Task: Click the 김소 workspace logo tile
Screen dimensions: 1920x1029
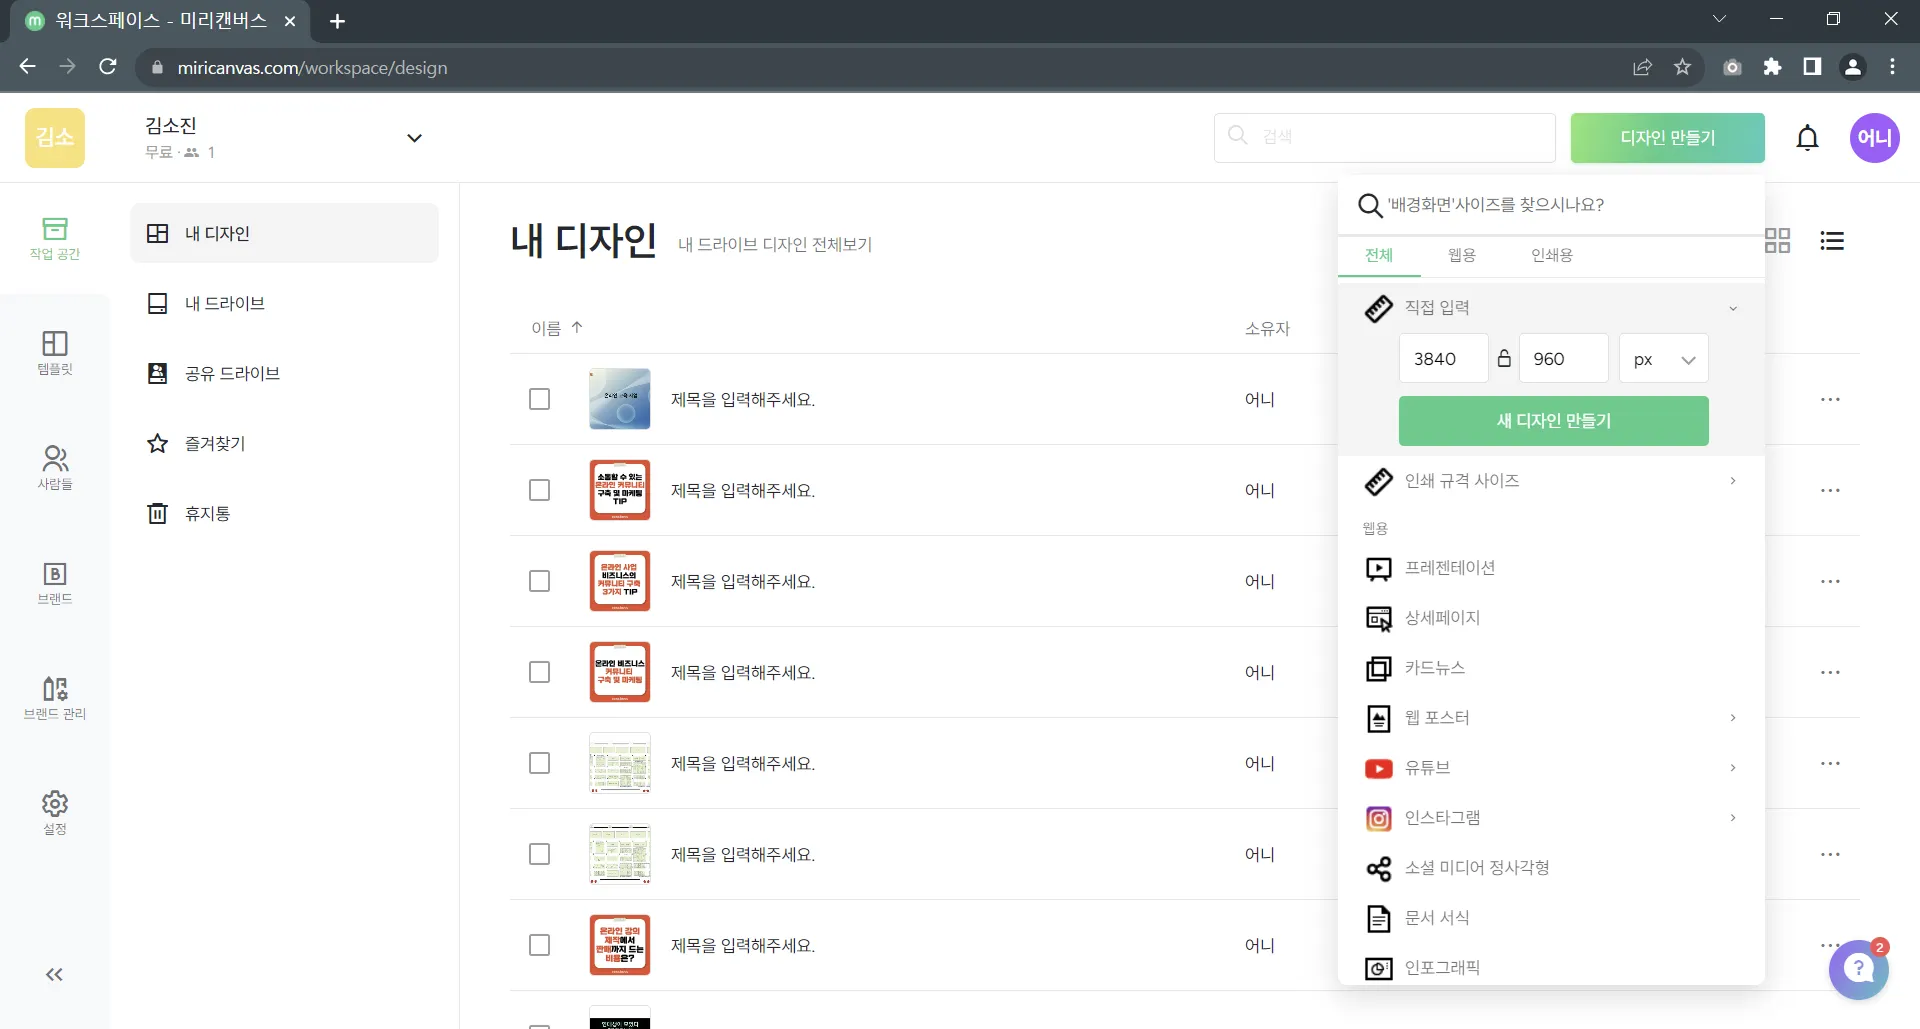Action: [x=55, y=138]
